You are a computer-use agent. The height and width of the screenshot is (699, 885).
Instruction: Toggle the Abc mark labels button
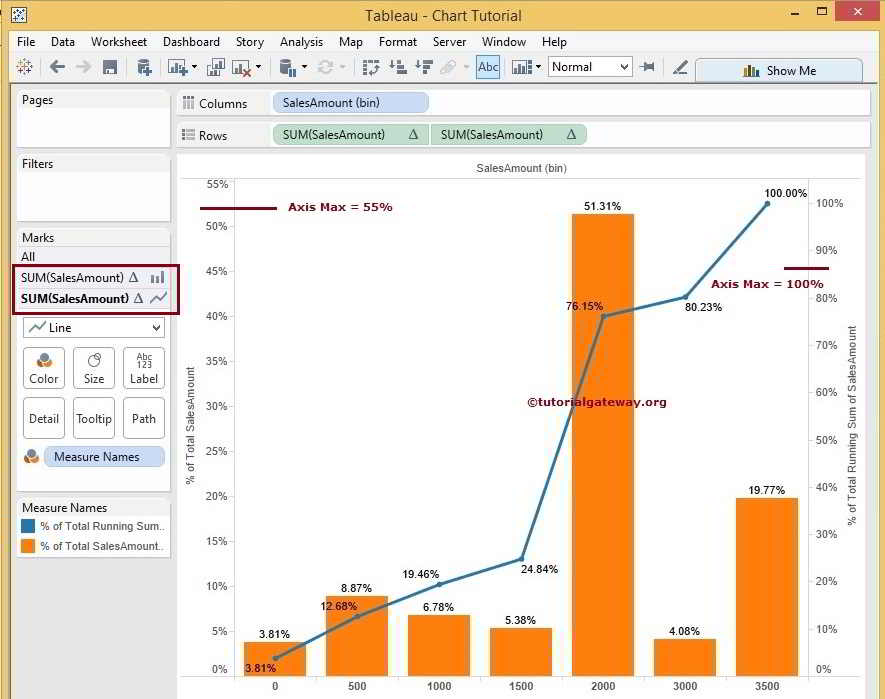click(488, 67)
